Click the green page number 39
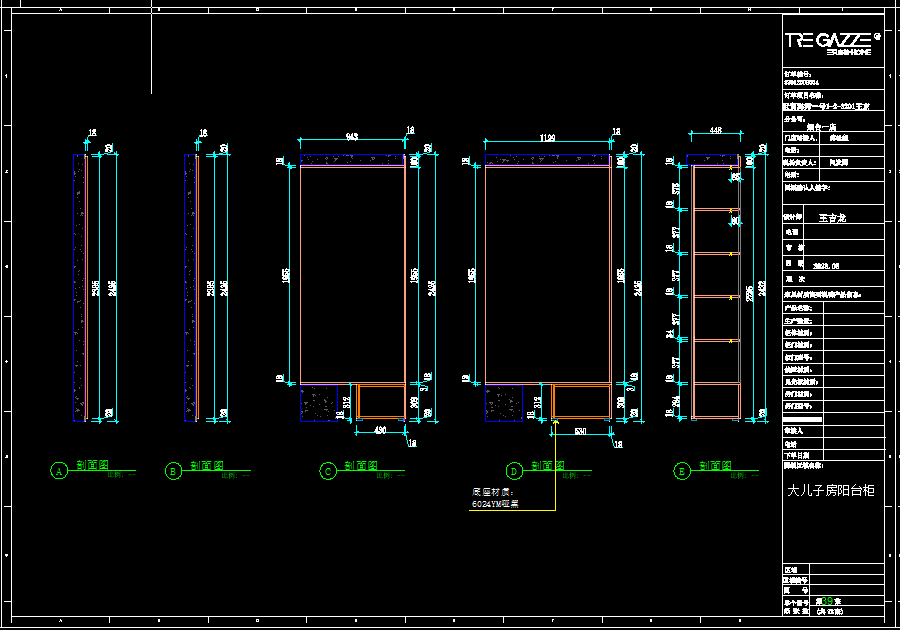Screen dimensions: 900x630 click(827, 601)
